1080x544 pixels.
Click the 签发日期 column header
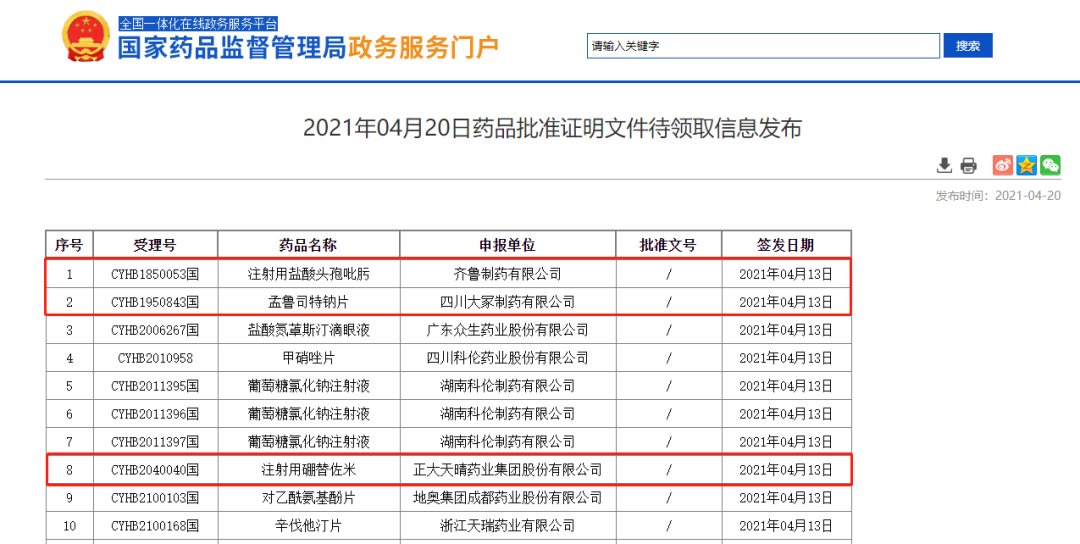785,245
